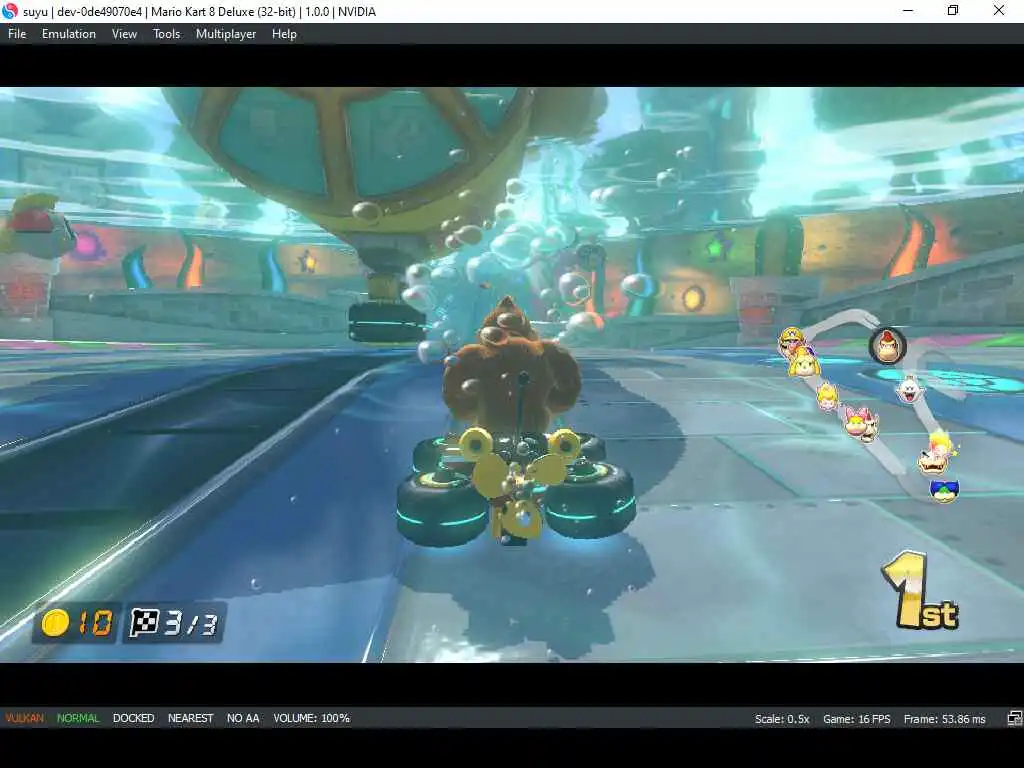Open the Help menu
This screenshot has width=1024, height=768.
284,34
